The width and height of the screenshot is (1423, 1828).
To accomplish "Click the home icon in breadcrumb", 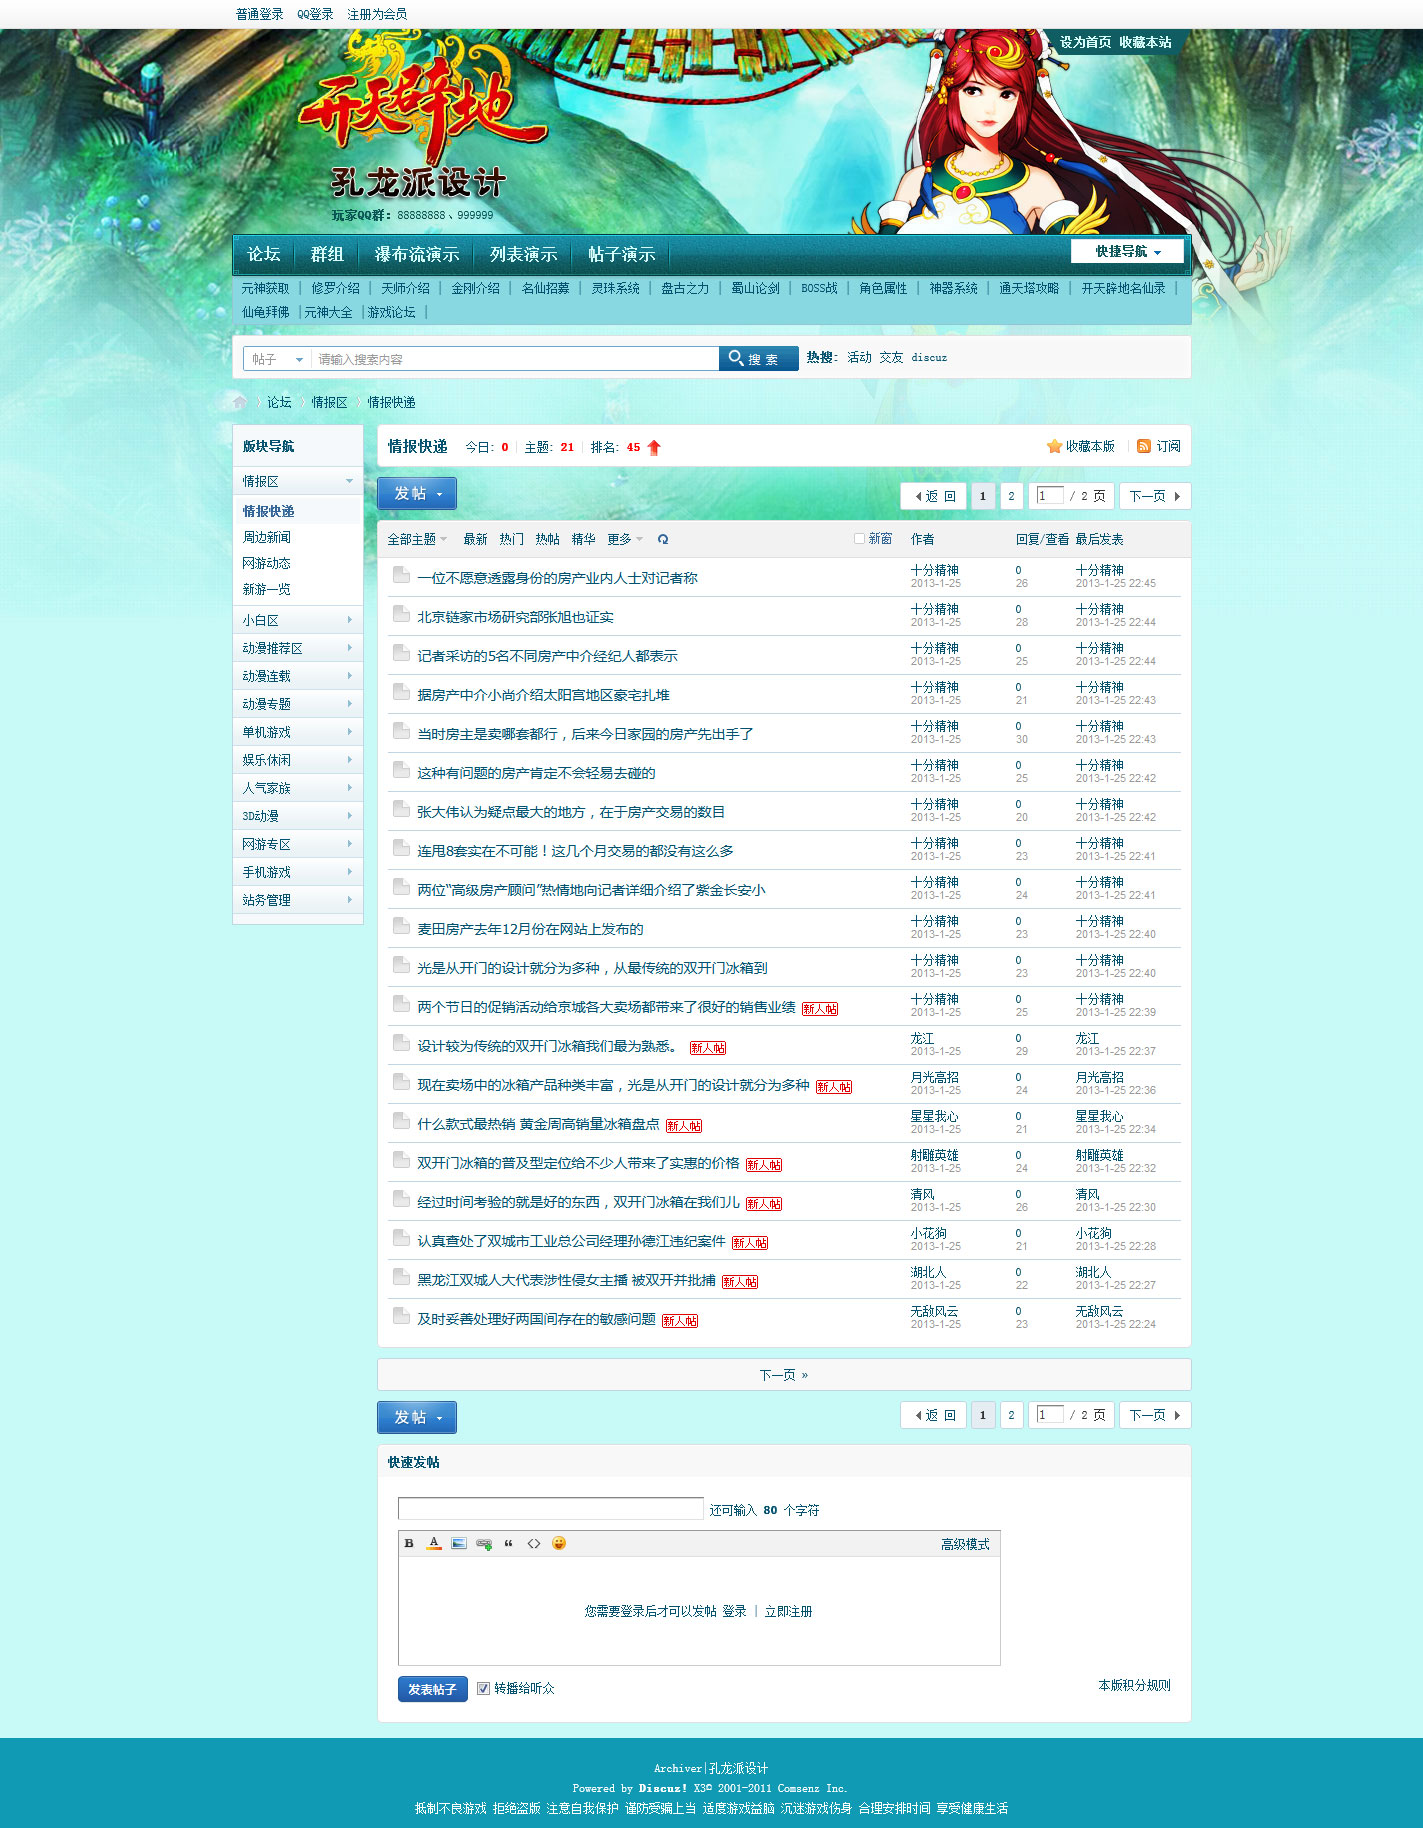I will click(240, 402).
